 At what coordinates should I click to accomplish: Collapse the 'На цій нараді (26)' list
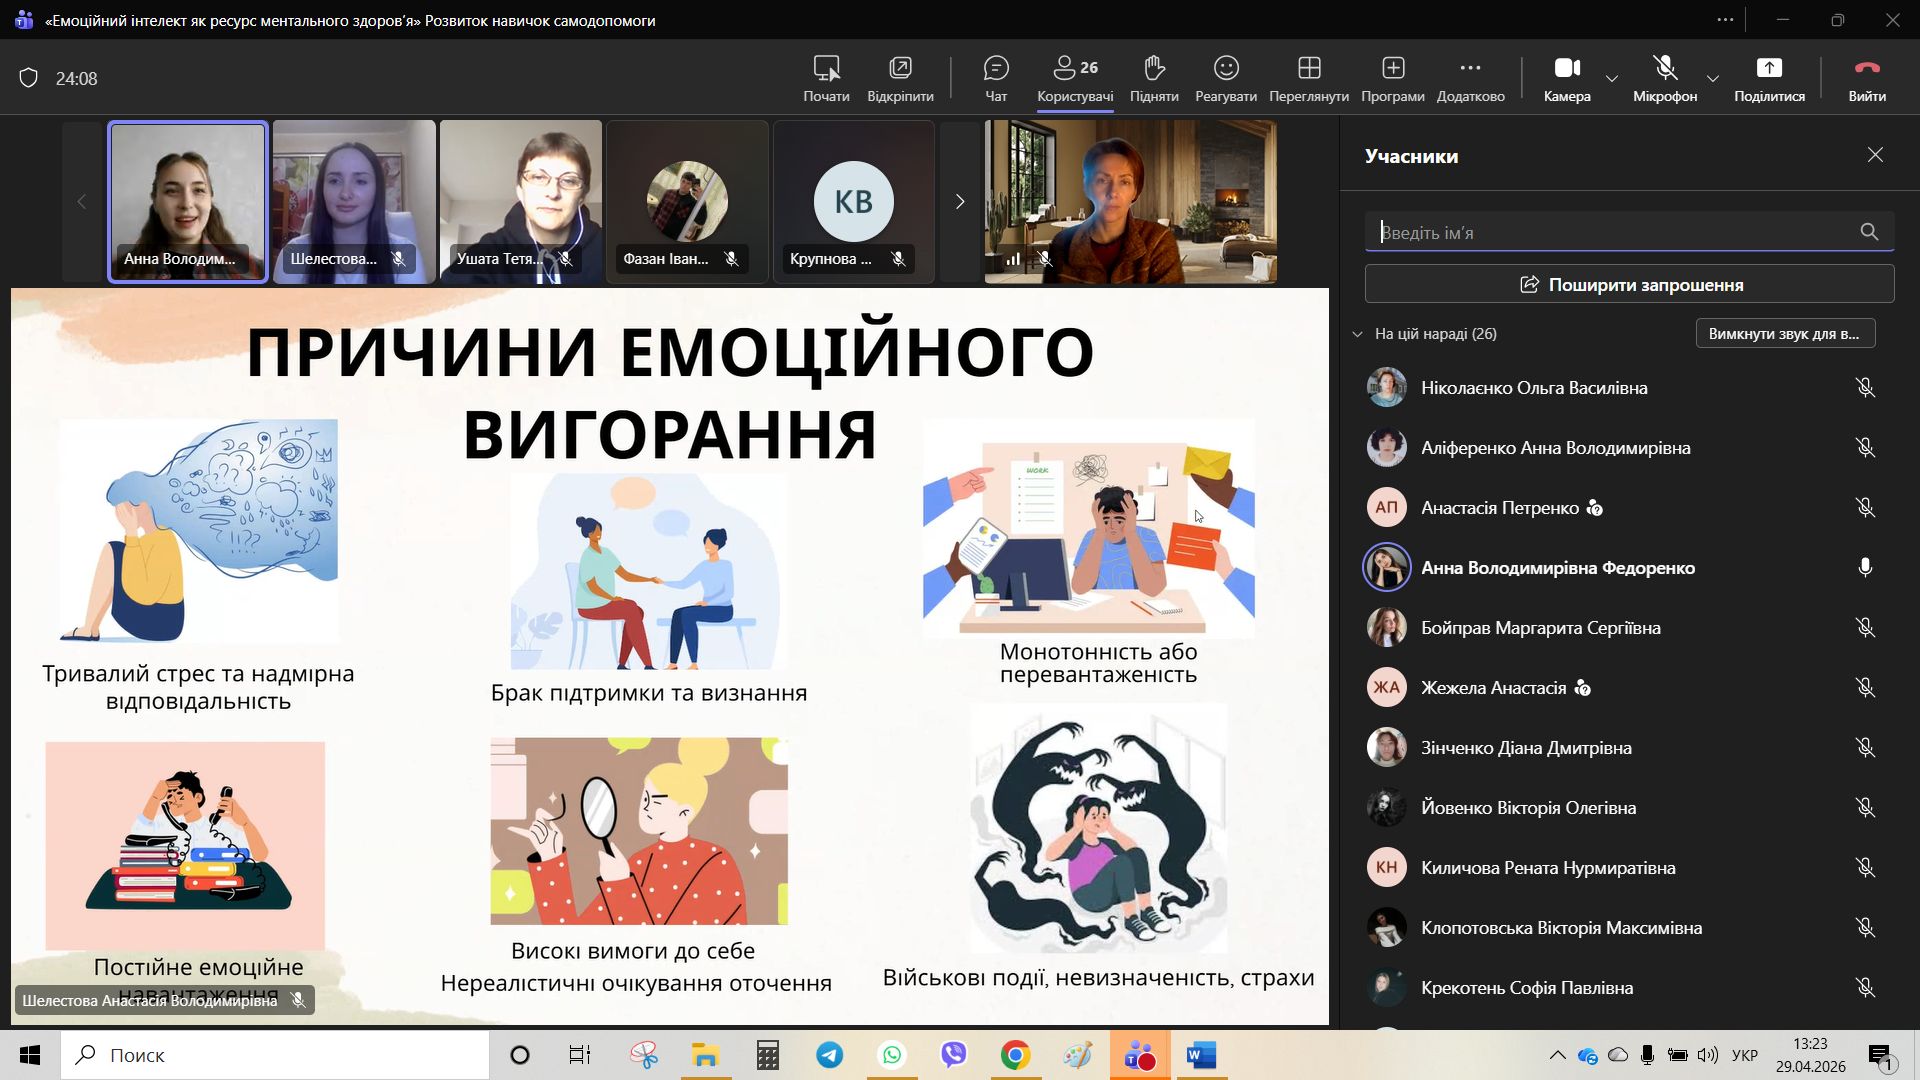pos(1357,334)
